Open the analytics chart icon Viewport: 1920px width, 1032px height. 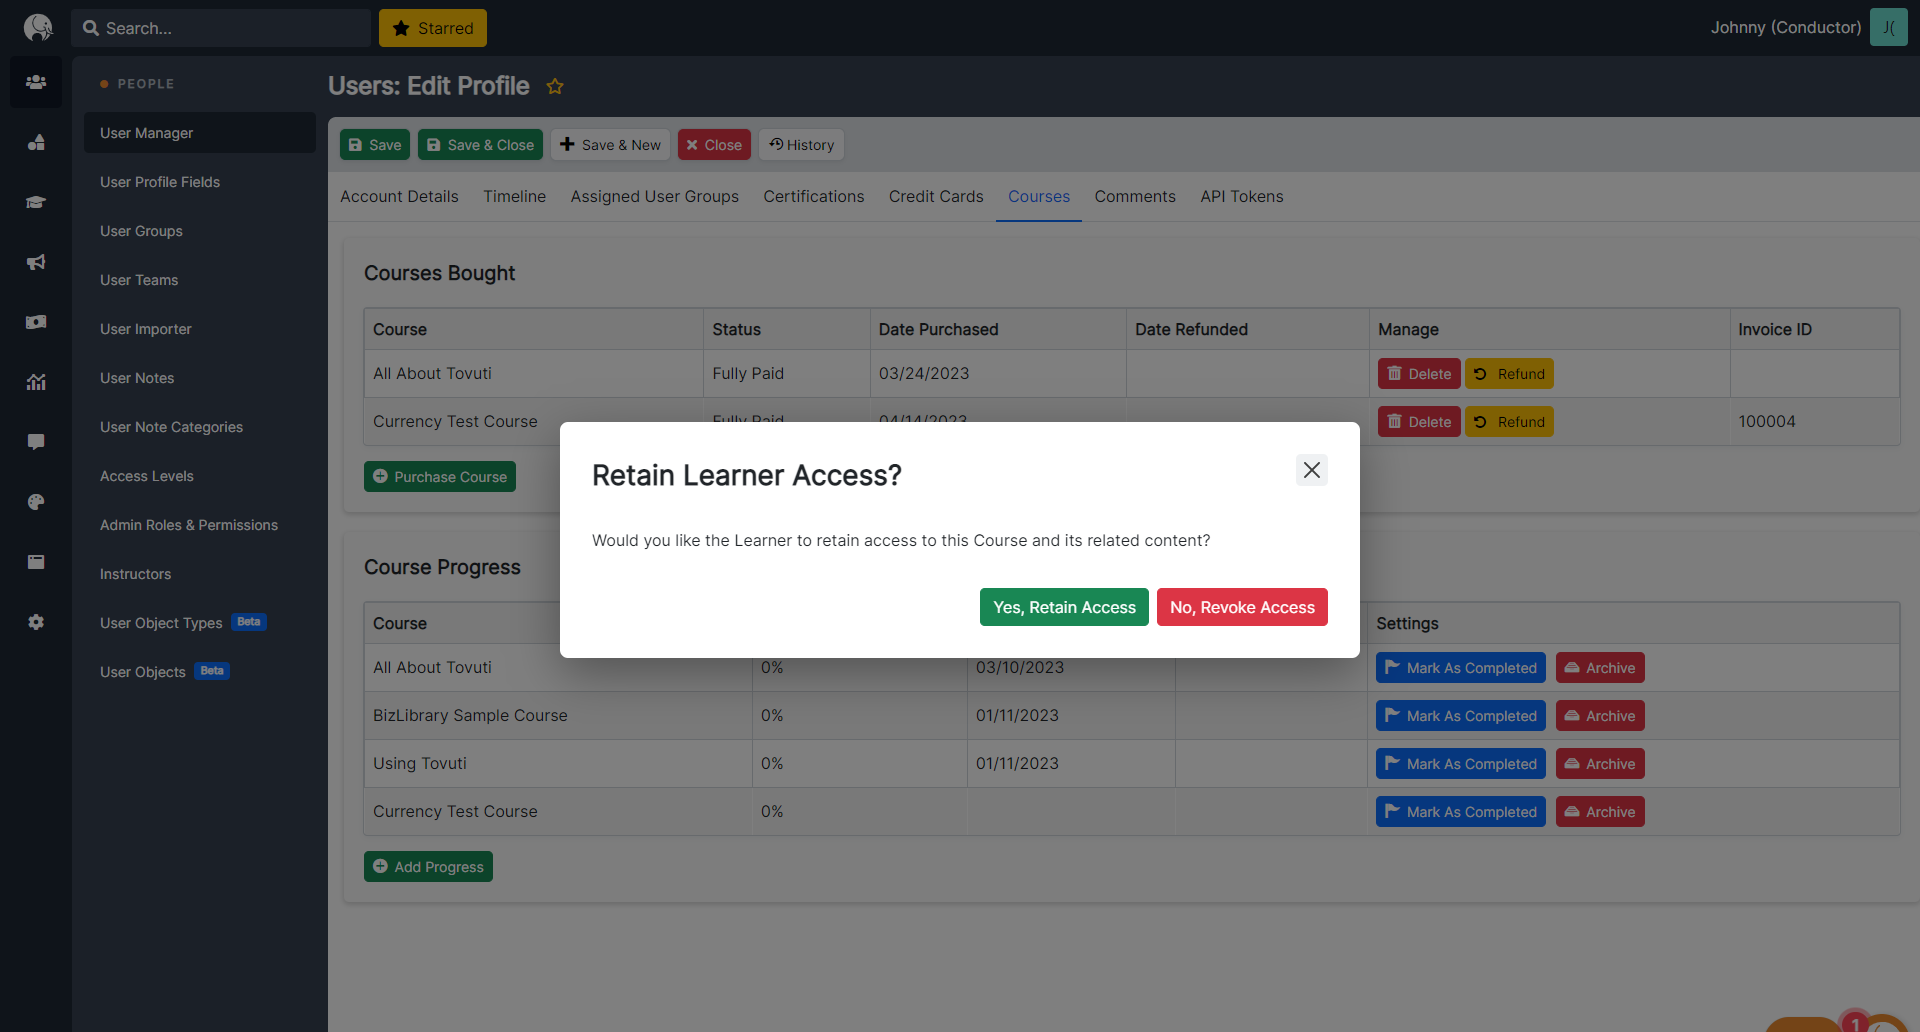[x=36, y=382]
